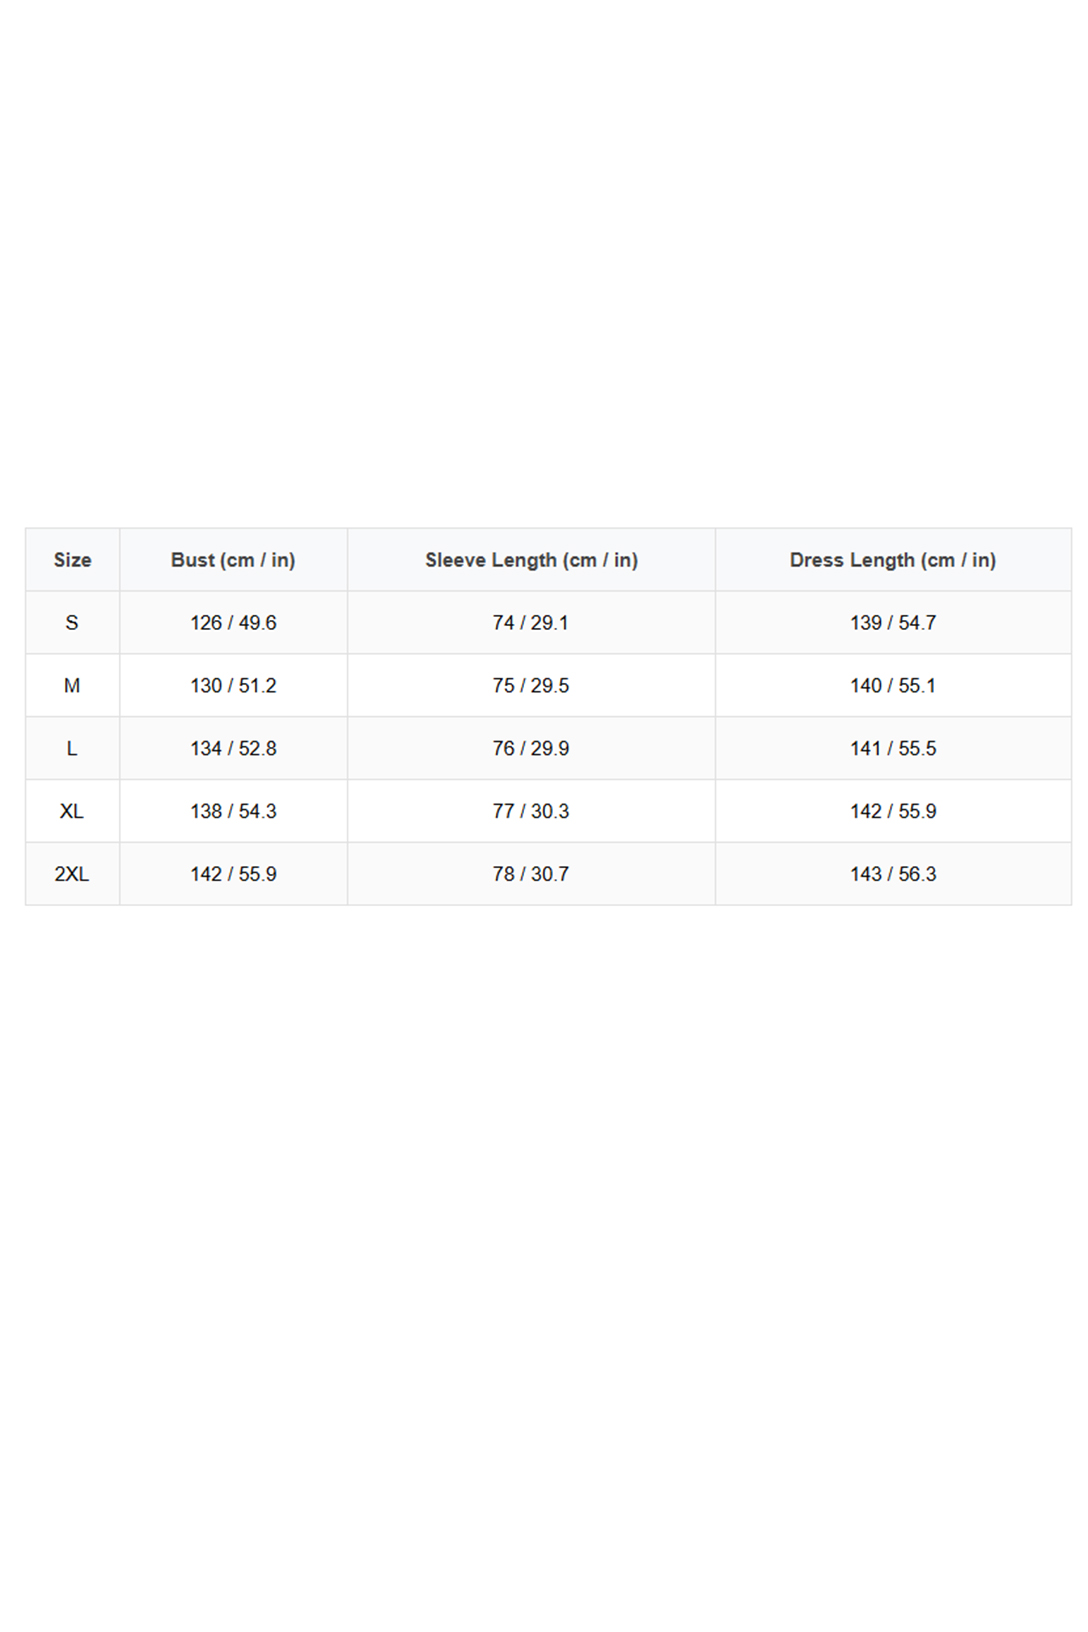1088x1632 pixels.
Task: Select the 2XL size row label
Action: (72, 874)
